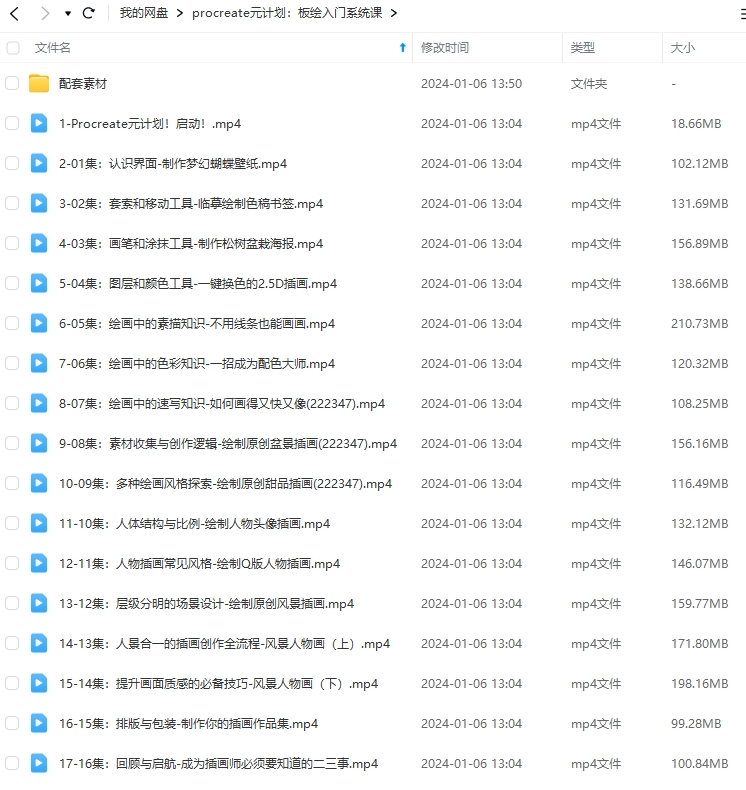Sort by 修改时间 column
The height and width of the screenshot is (790, 746).
coord(445,48)
